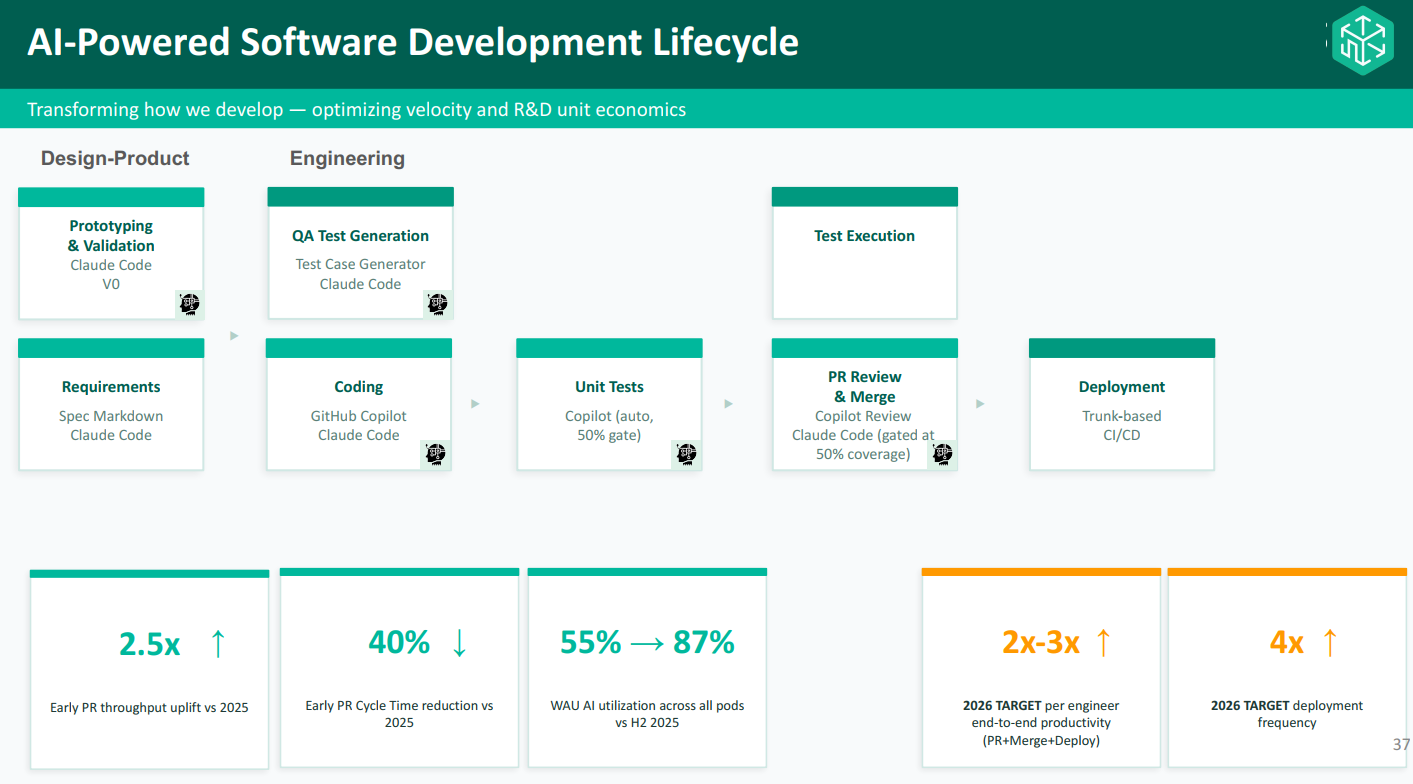
Task: Click the Unit Tests card heading
Action: 609,387
